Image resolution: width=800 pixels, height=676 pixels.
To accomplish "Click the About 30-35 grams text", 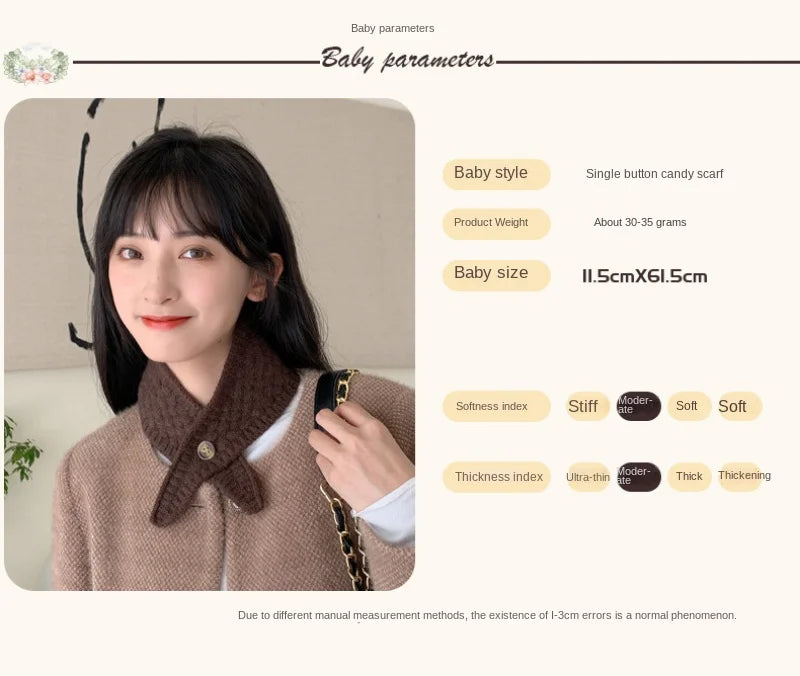I will click(x=640, y=222).
